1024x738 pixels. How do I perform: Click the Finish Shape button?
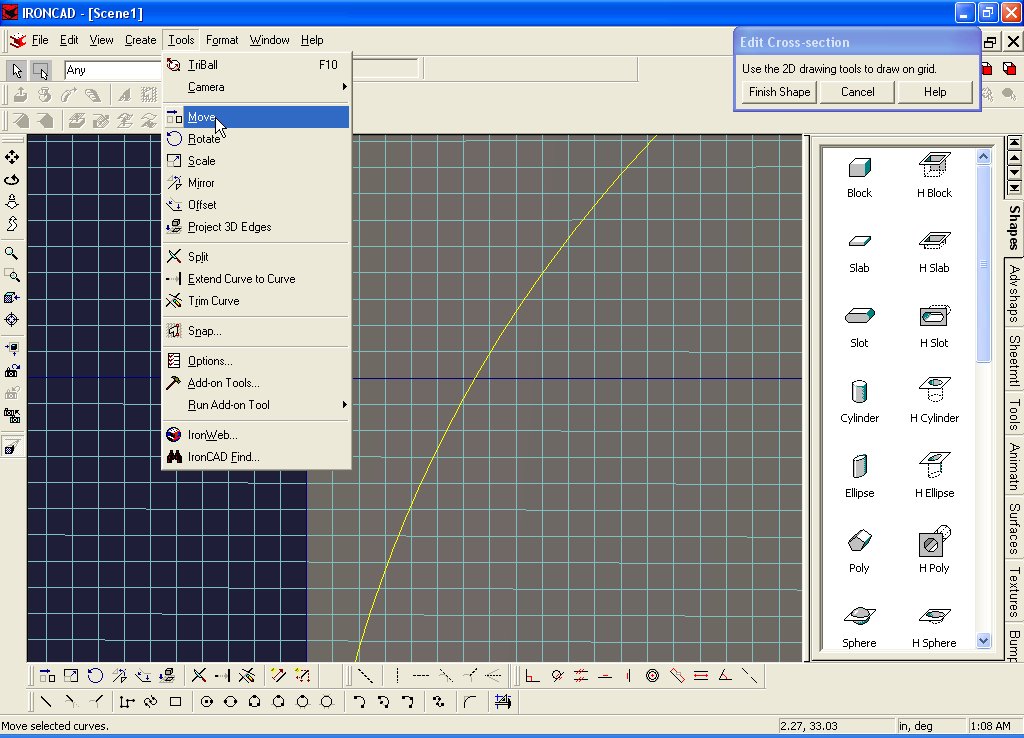779,92
